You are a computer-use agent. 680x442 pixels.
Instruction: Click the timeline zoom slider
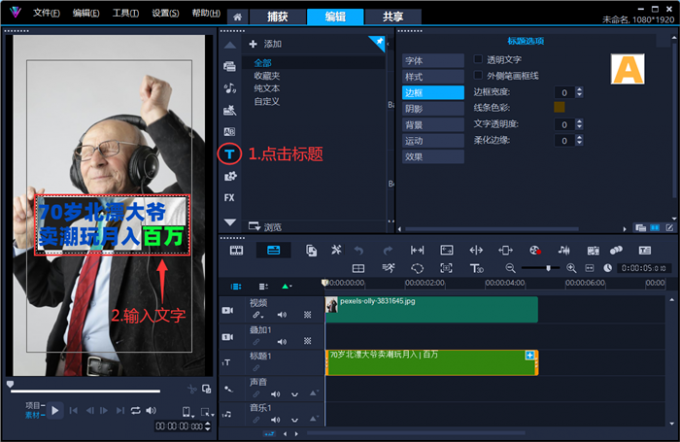point(541,268)
